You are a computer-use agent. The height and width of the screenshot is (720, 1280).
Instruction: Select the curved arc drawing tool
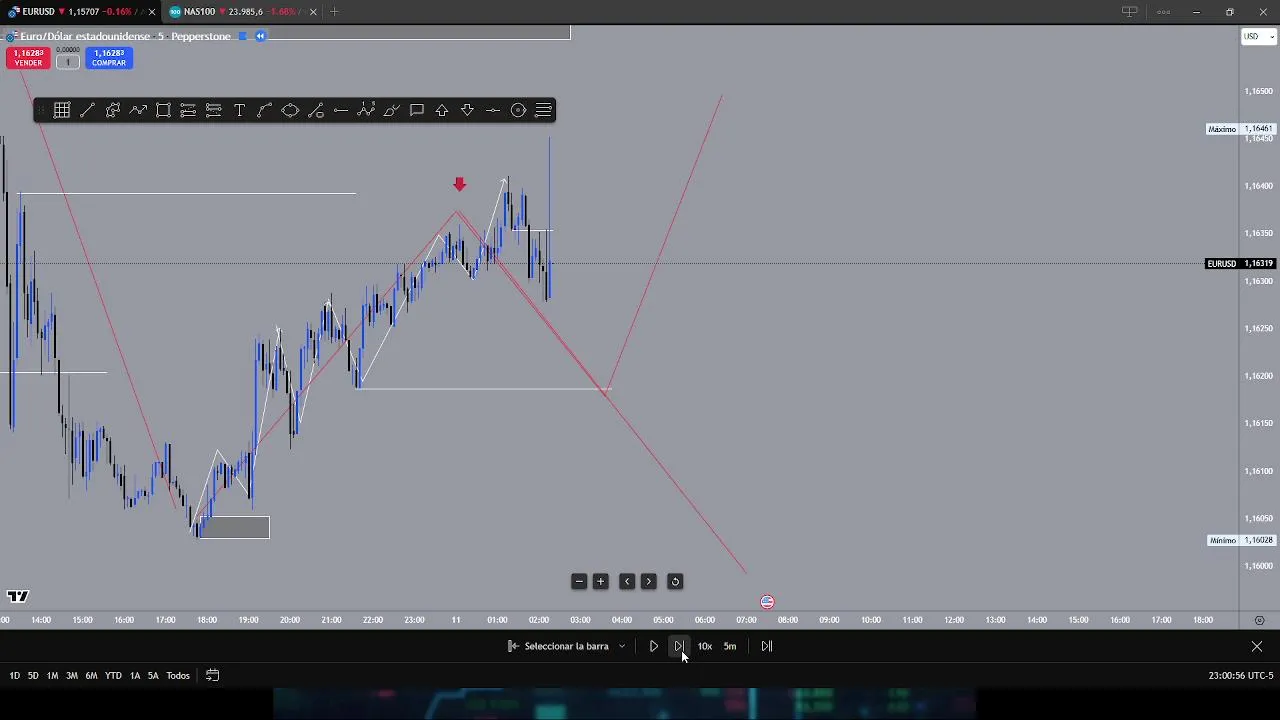click(265, 110)
